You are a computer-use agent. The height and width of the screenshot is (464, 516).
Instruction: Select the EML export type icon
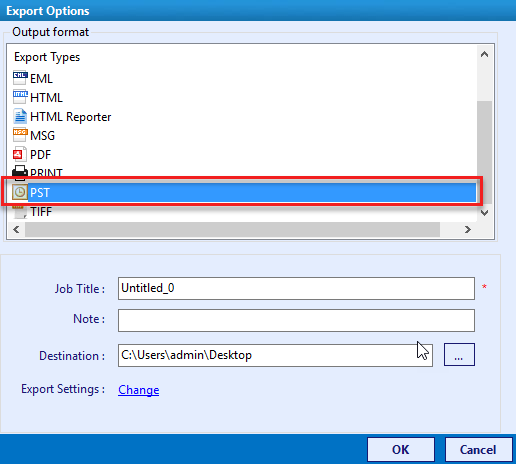(20, 78)
